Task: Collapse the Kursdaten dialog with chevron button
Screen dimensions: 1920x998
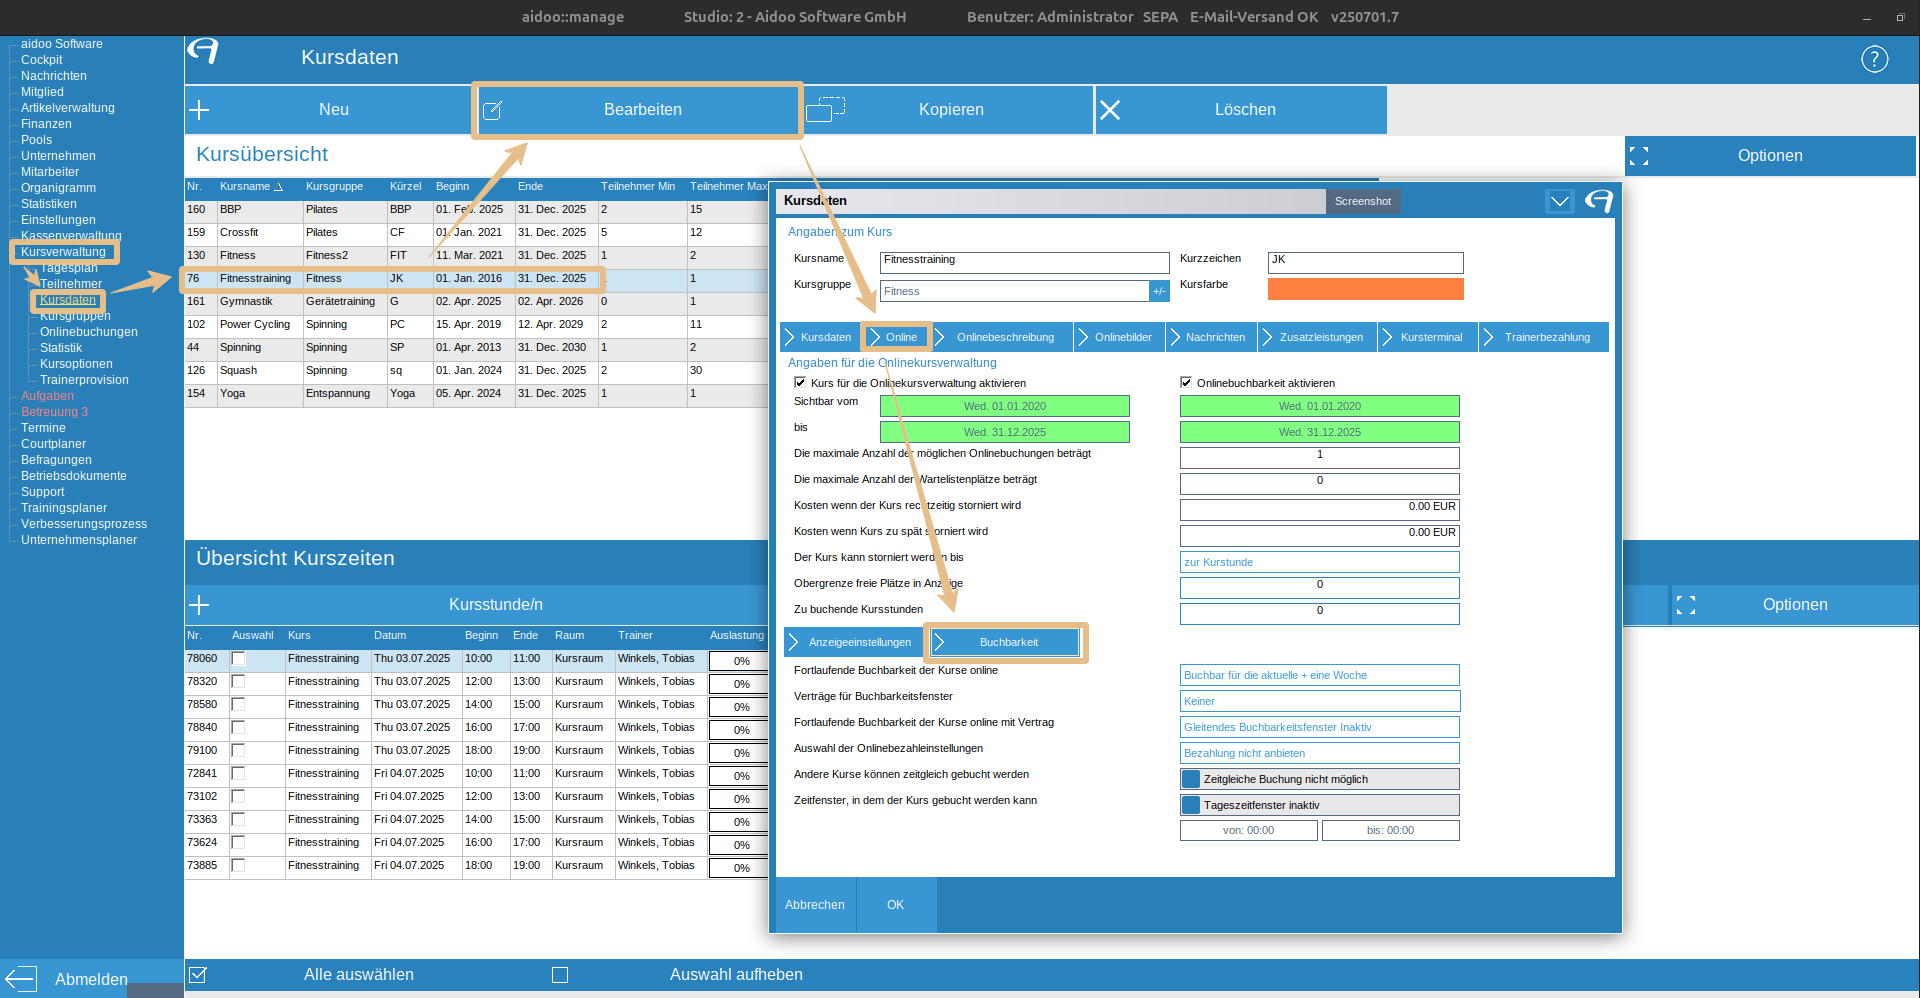Action: point(1559,201)
